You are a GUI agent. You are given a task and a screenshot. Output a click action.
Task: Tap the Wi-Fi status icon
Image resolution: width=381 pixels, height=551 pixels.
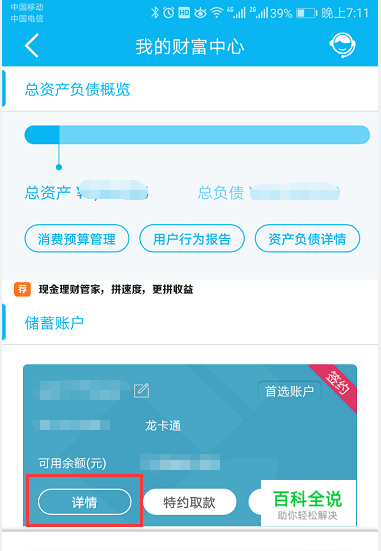(217, 13)
